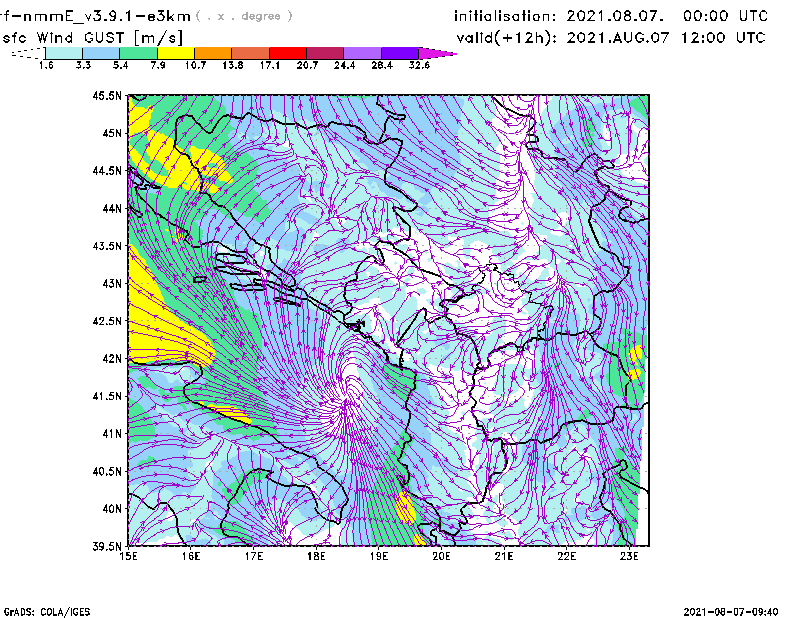Click the '5.4' colorbar value
Viewport: 800px width, 618px height.
pos(120,65)
